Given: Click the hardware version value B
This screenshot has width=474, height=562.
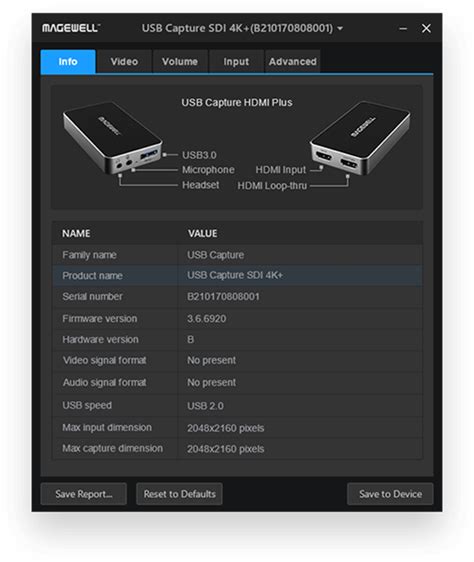Looking at the screenshot, I should point(190,339).
